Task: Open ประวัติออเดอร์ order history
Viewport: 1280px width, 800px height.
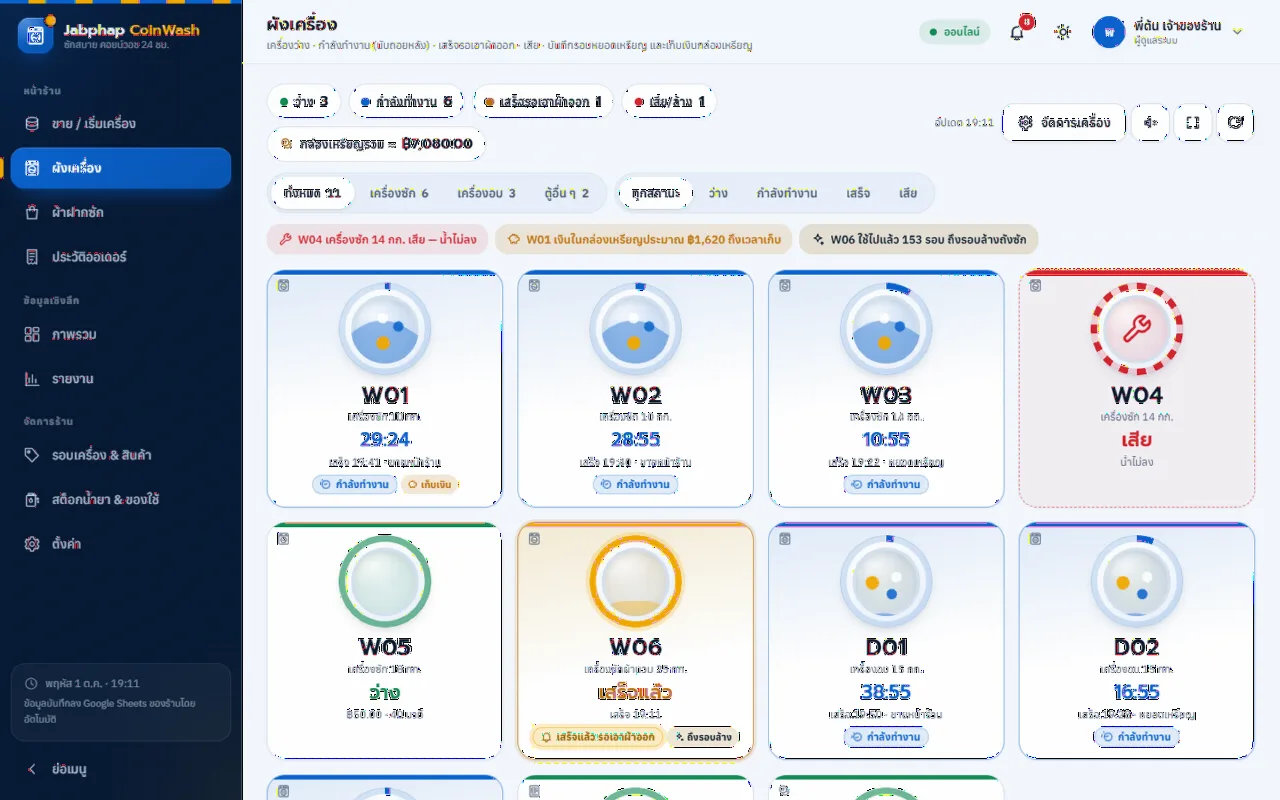Action: 121,257
